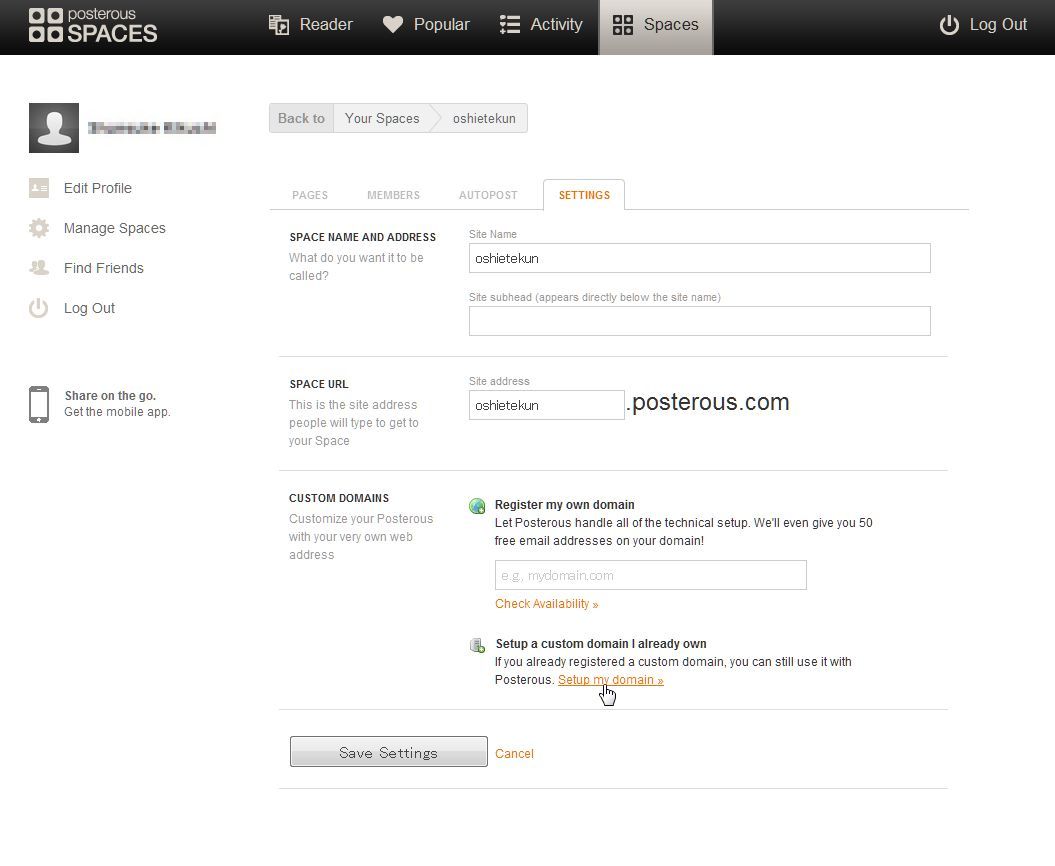Click the Register my own domain heading
This screenshot has width=1055, height=866.
[565, 505]
